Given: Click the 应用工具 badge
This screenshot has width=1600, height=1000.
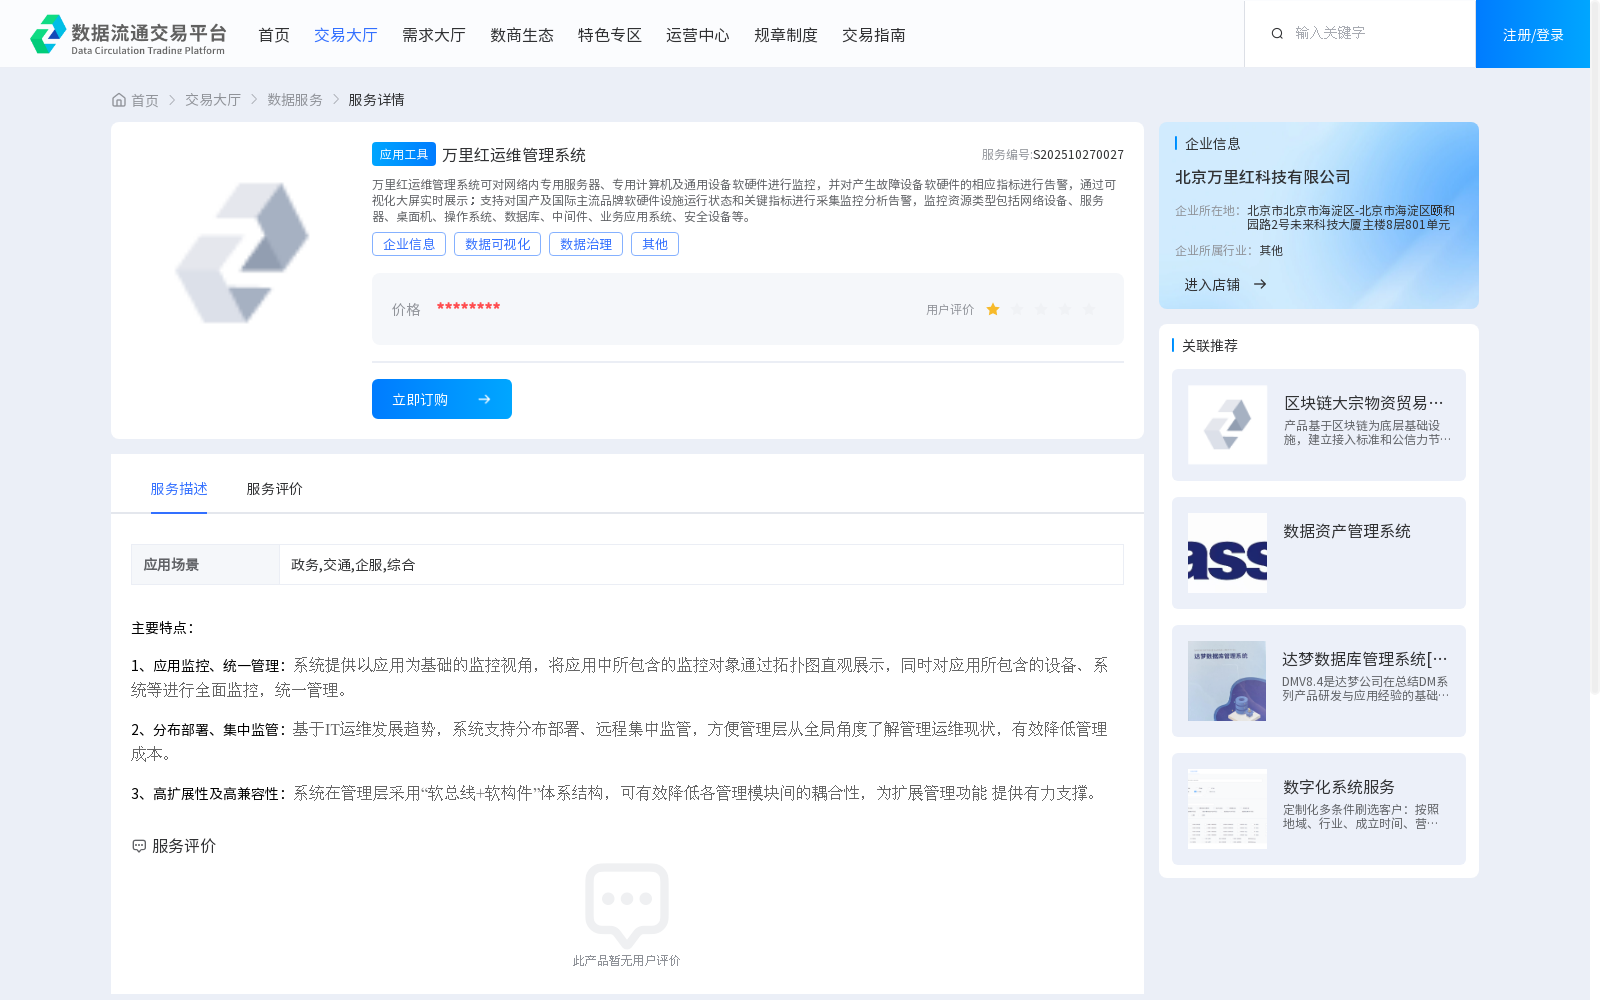Looking at the screenshot, I should (x=404, y=154).
